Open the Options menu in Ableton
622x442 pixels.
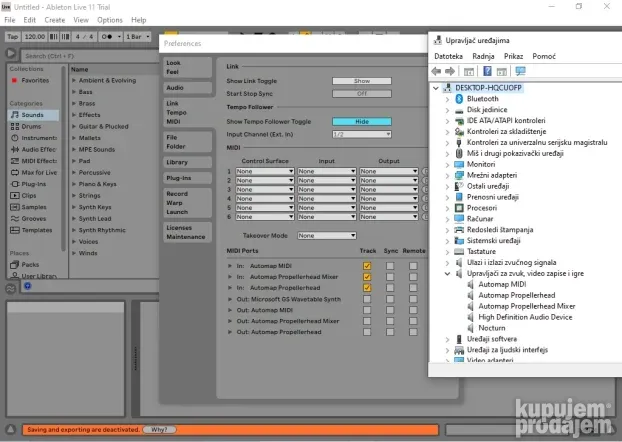tap(110, 20)
